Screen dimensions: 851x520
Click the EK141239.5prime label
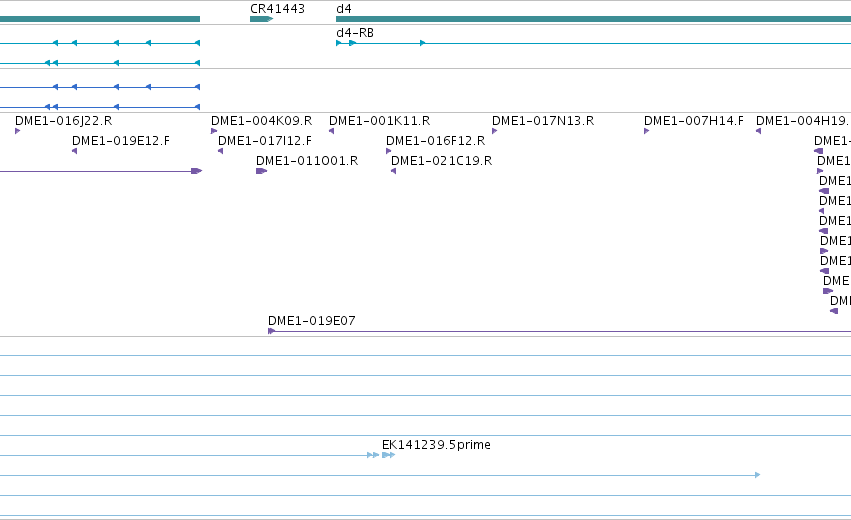436,445
